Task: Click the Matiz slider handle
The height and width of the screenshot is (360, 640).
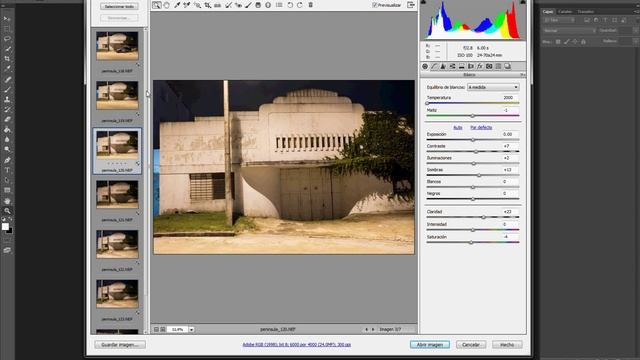Action: (473, 116)
